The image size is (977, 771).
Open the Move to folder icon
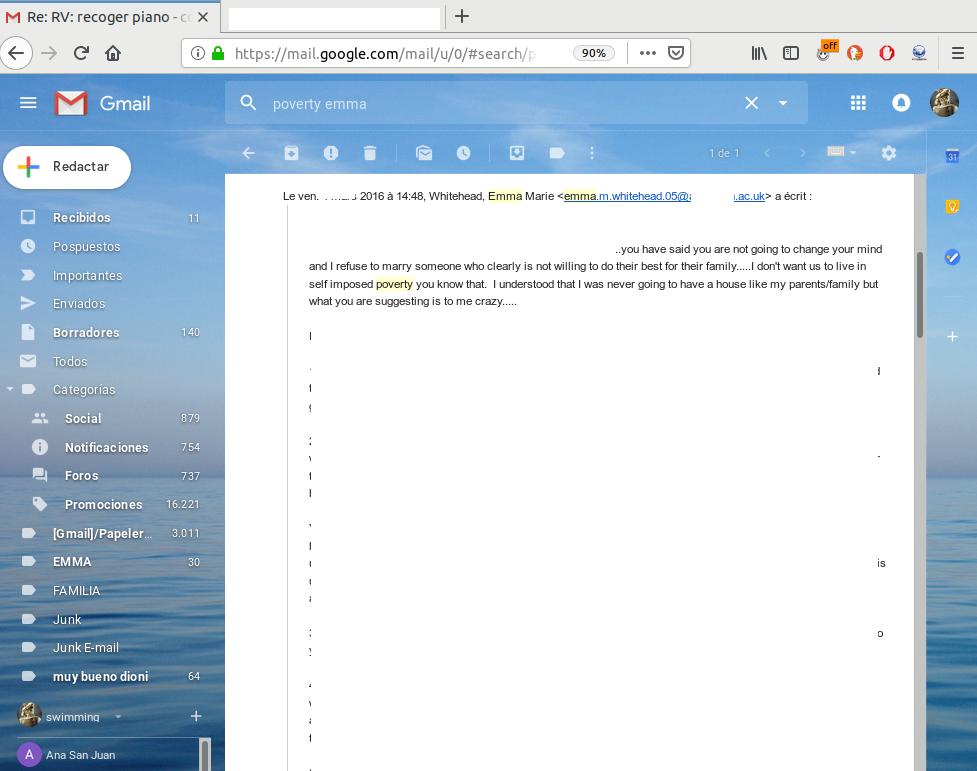tap(517, 153)
